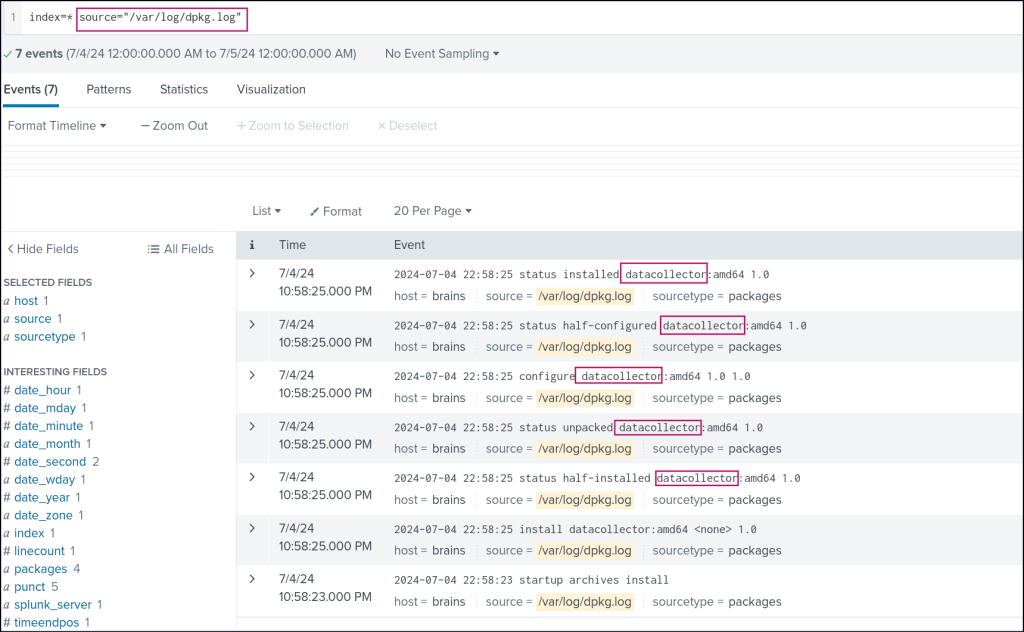Click the Zoom Out timeline button
The image size is (1024, 632).
[174, 126]
